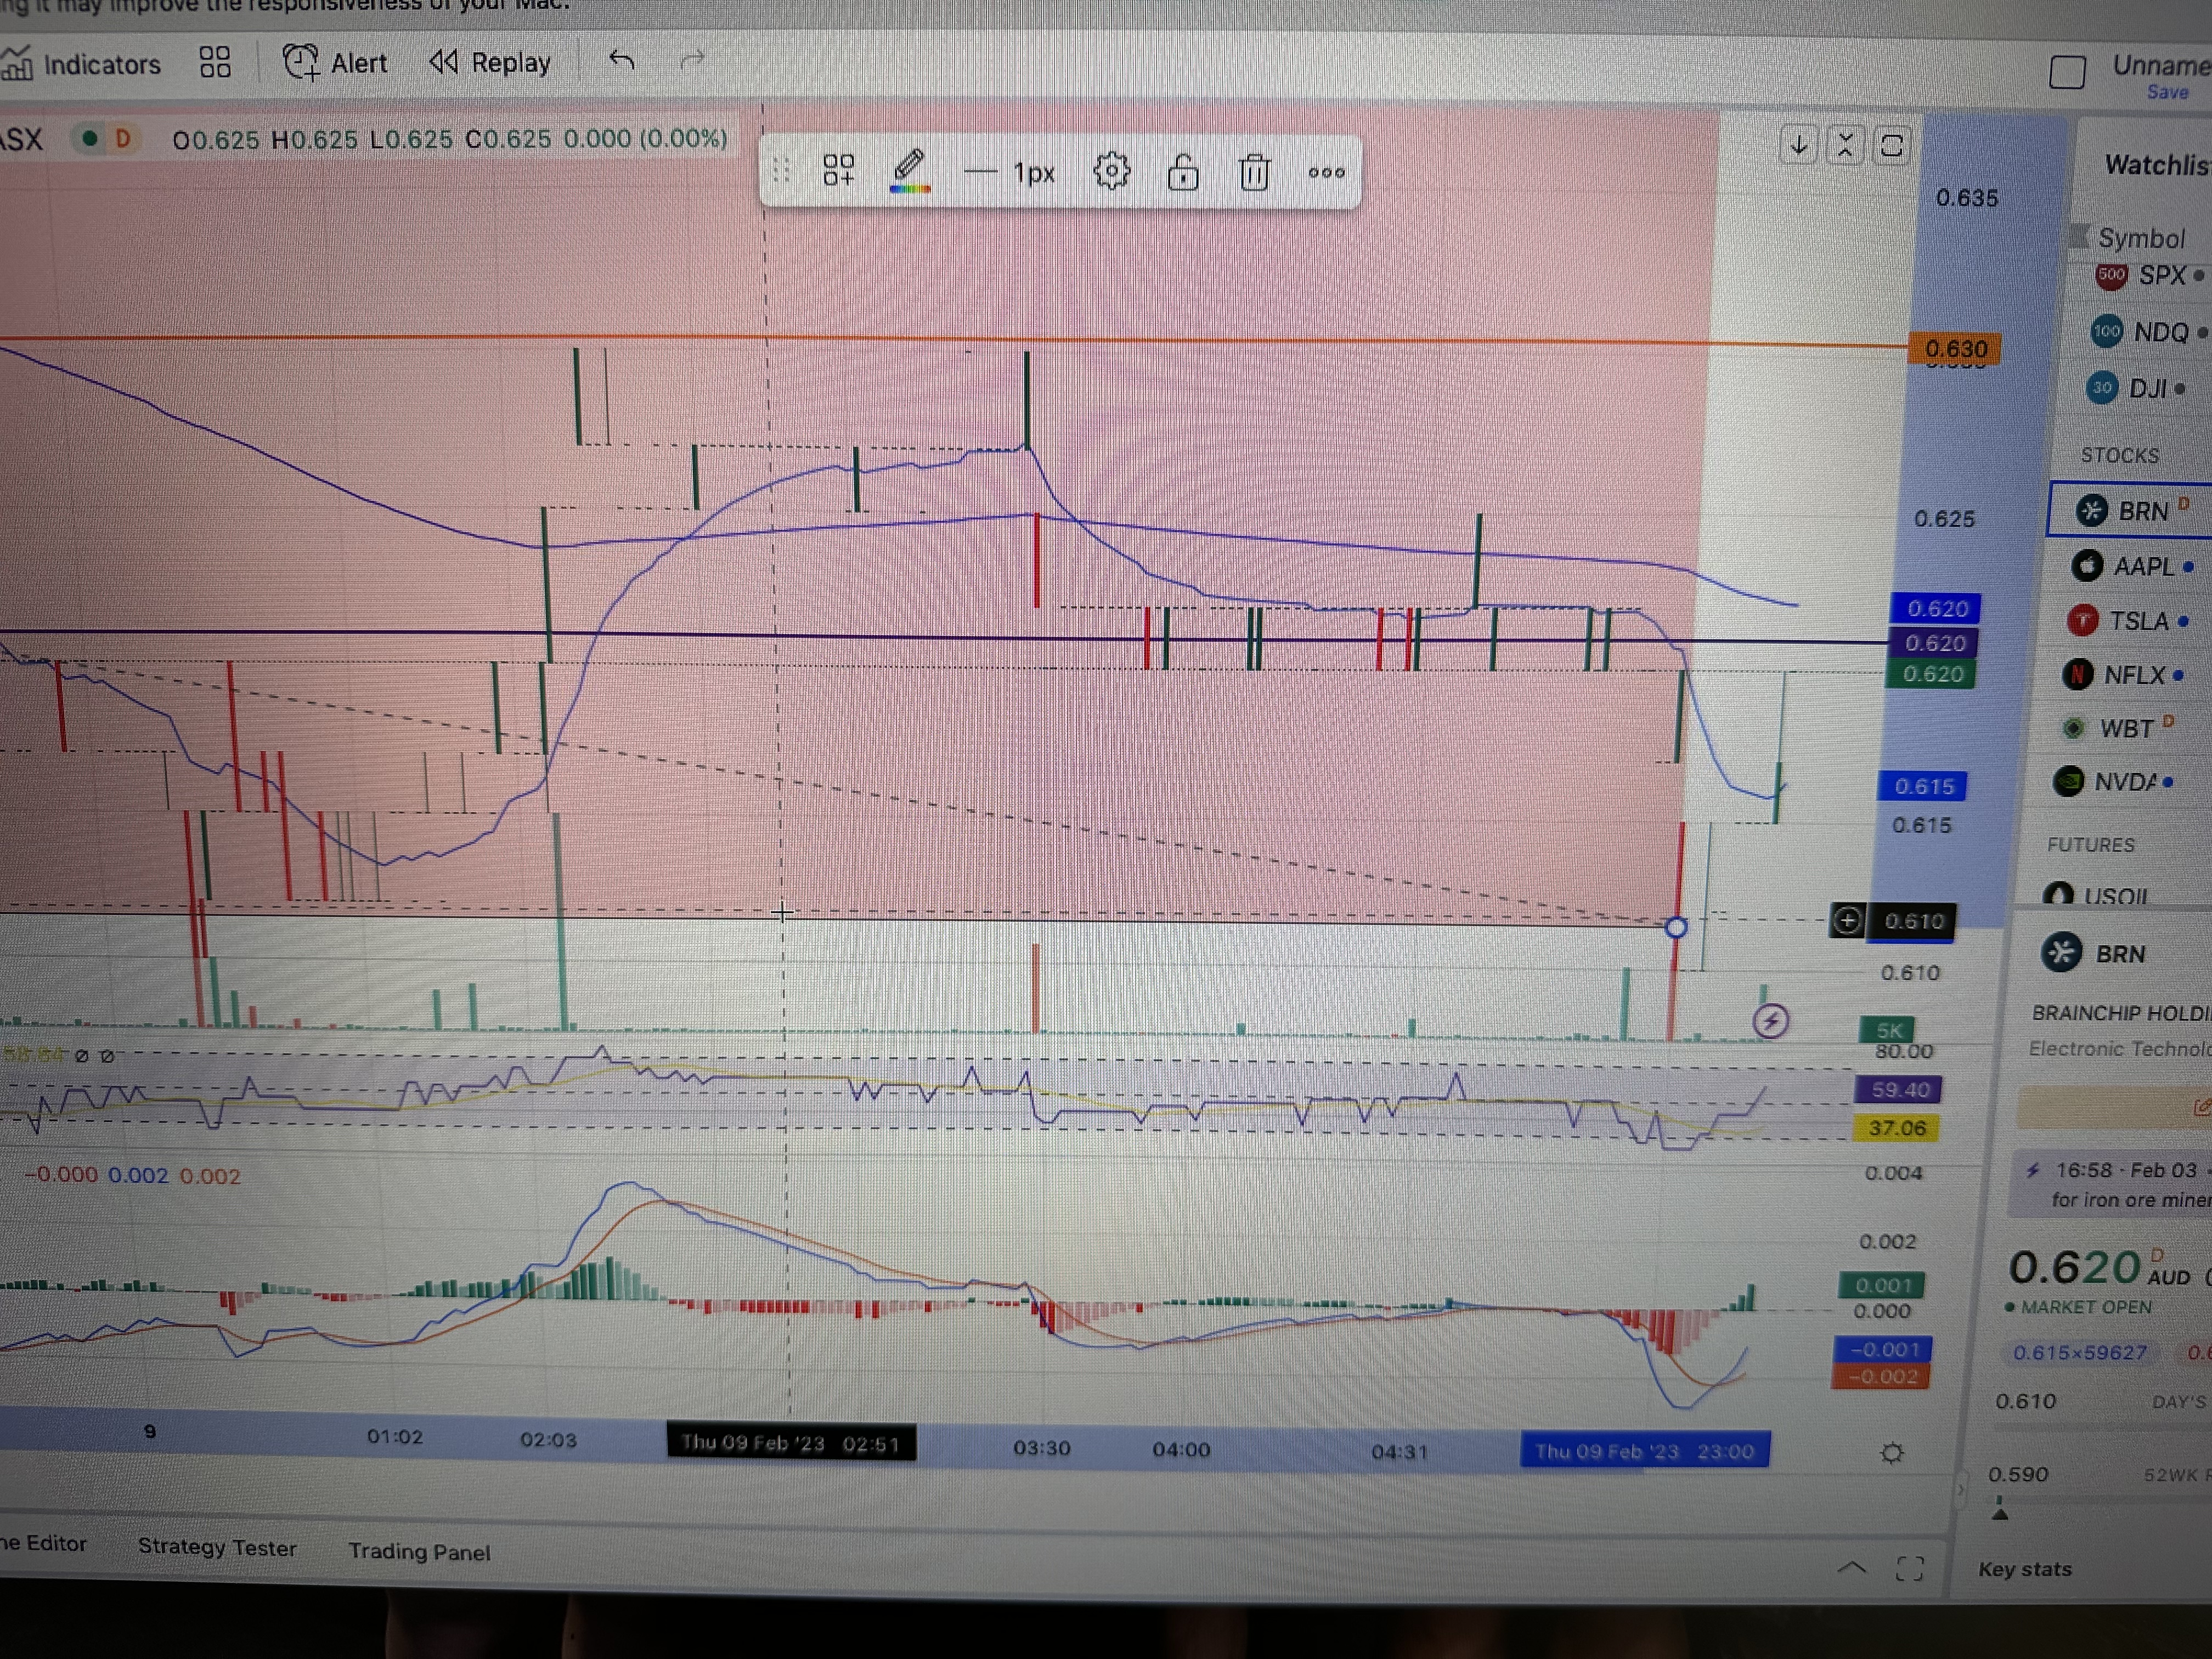Redo the last chart action
2212x1659 pixels.
click(692, 61)
